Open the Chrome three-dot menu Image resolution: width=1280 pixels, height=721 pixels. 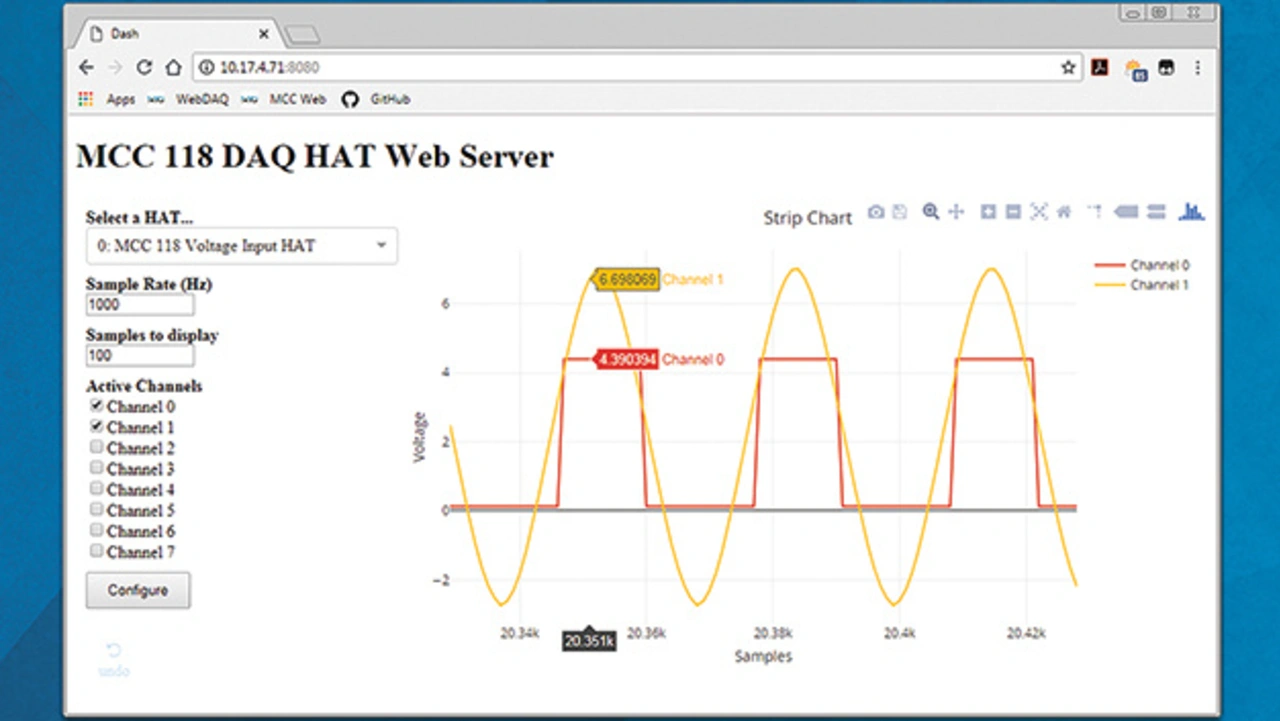tap(1197, 68)
